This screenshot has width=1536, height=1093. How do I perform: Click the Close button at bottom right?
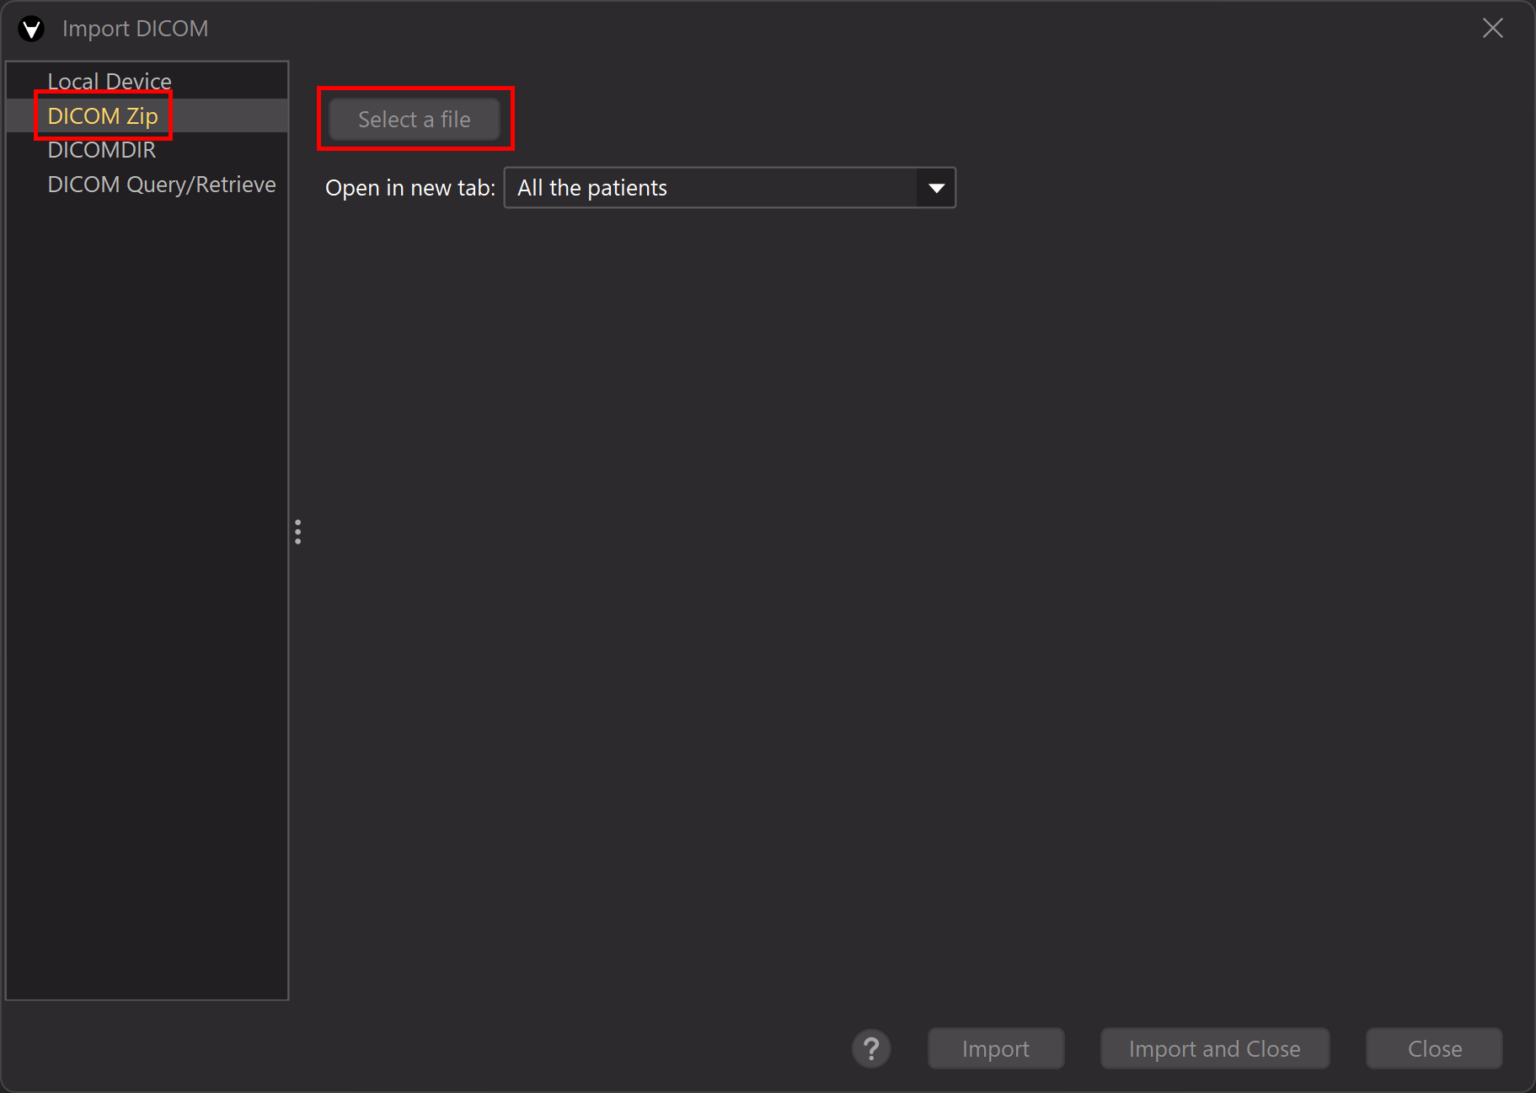coord(1433,1048)
